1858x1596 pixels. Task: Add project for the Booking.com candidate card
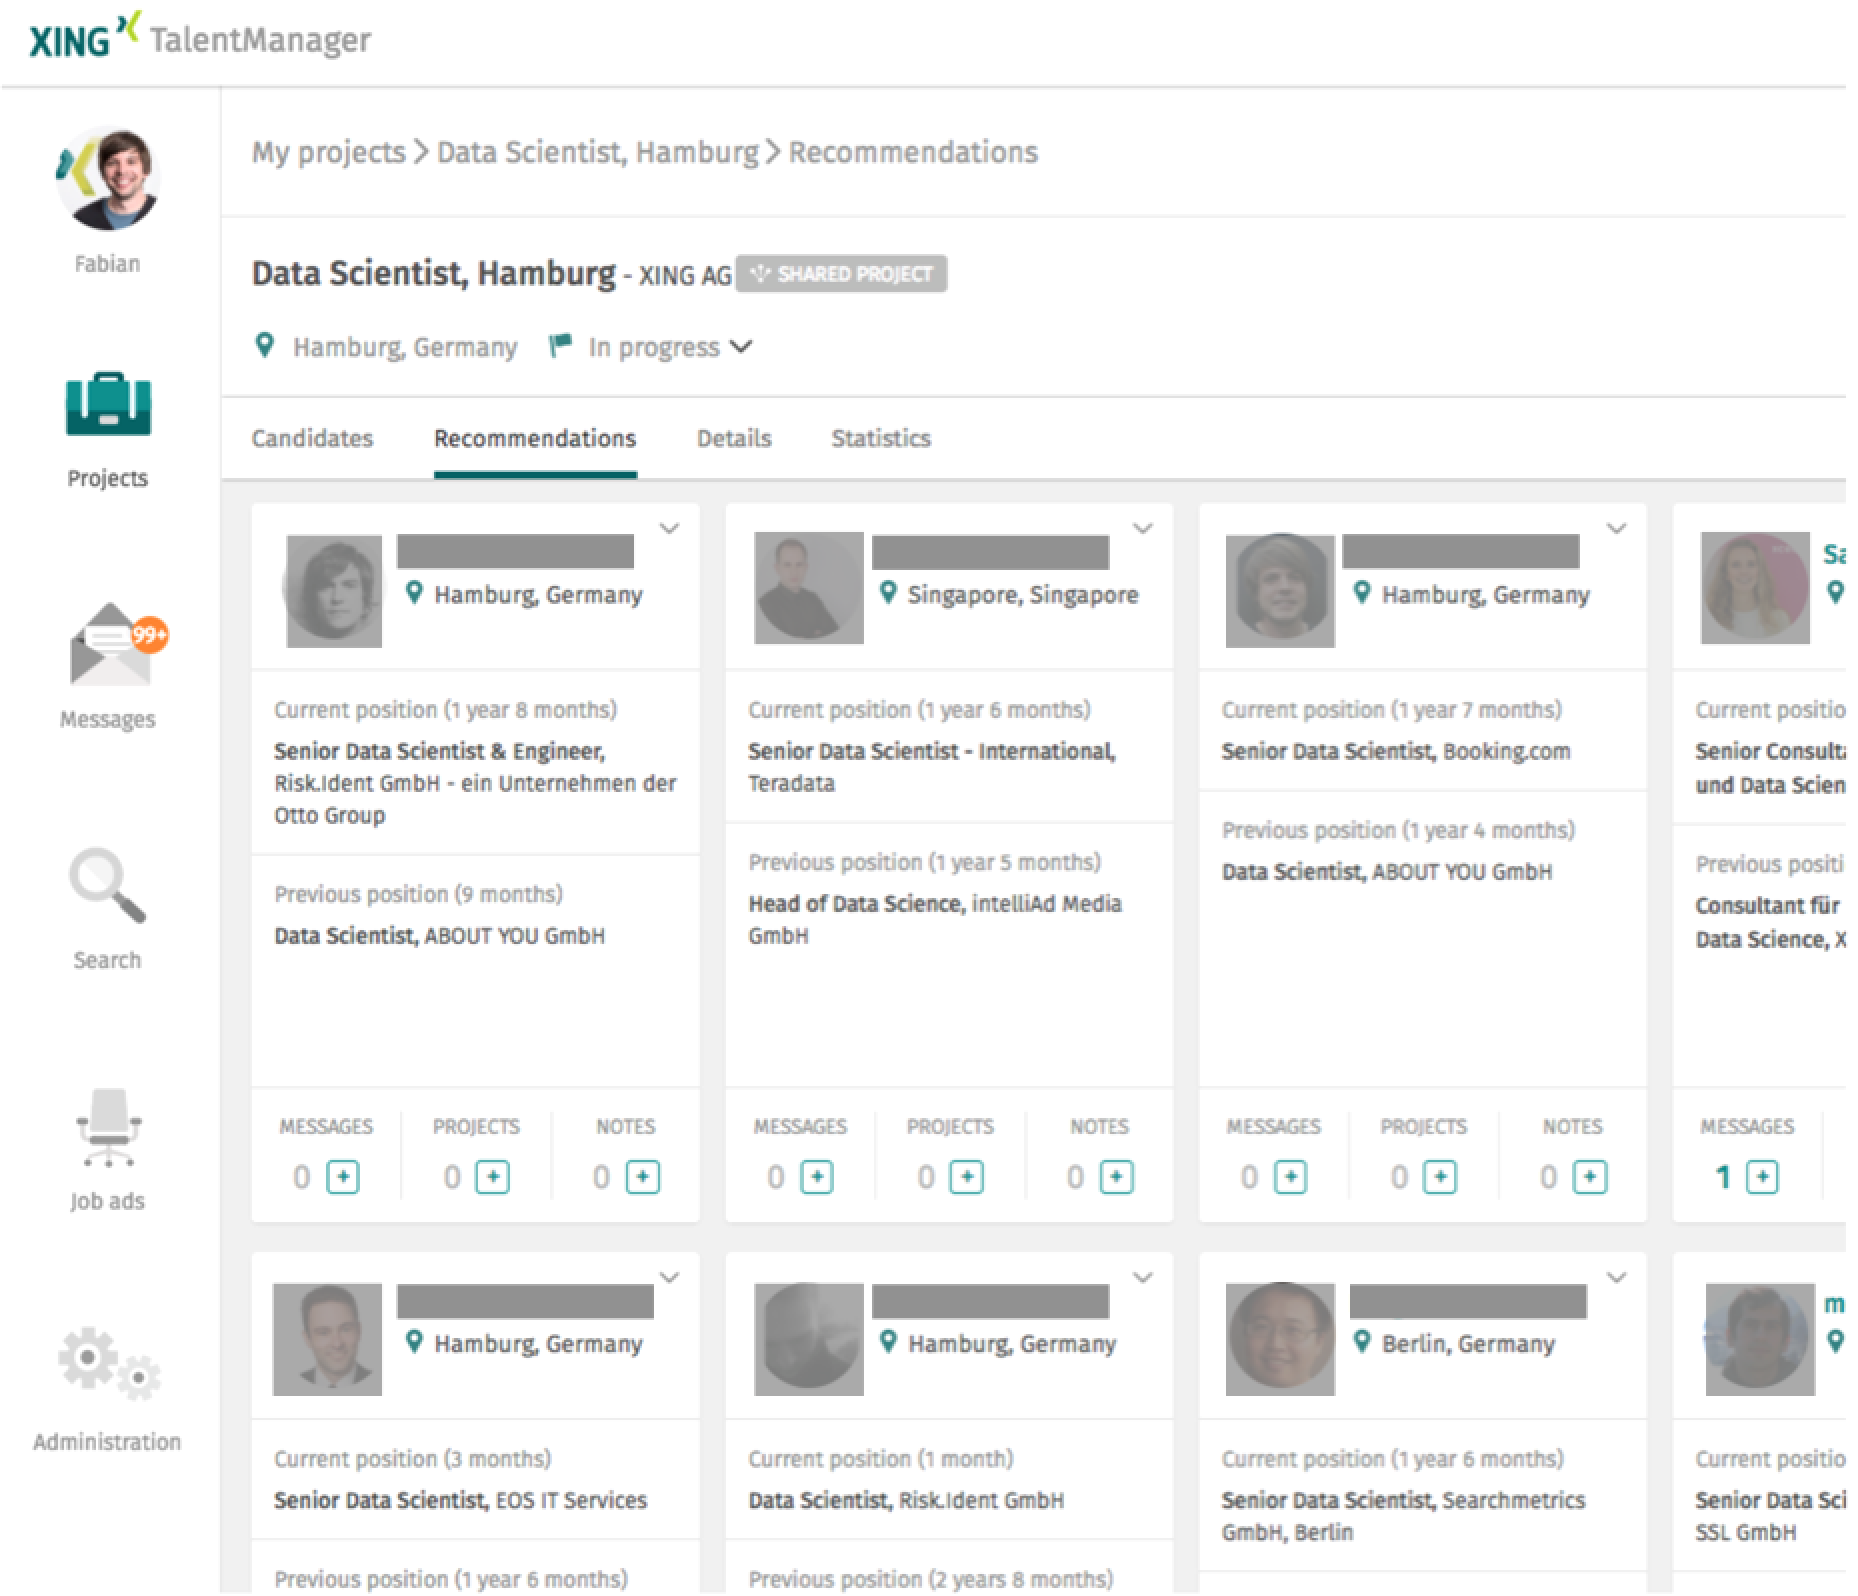pyautogui.click(x=1440, y=1177)
